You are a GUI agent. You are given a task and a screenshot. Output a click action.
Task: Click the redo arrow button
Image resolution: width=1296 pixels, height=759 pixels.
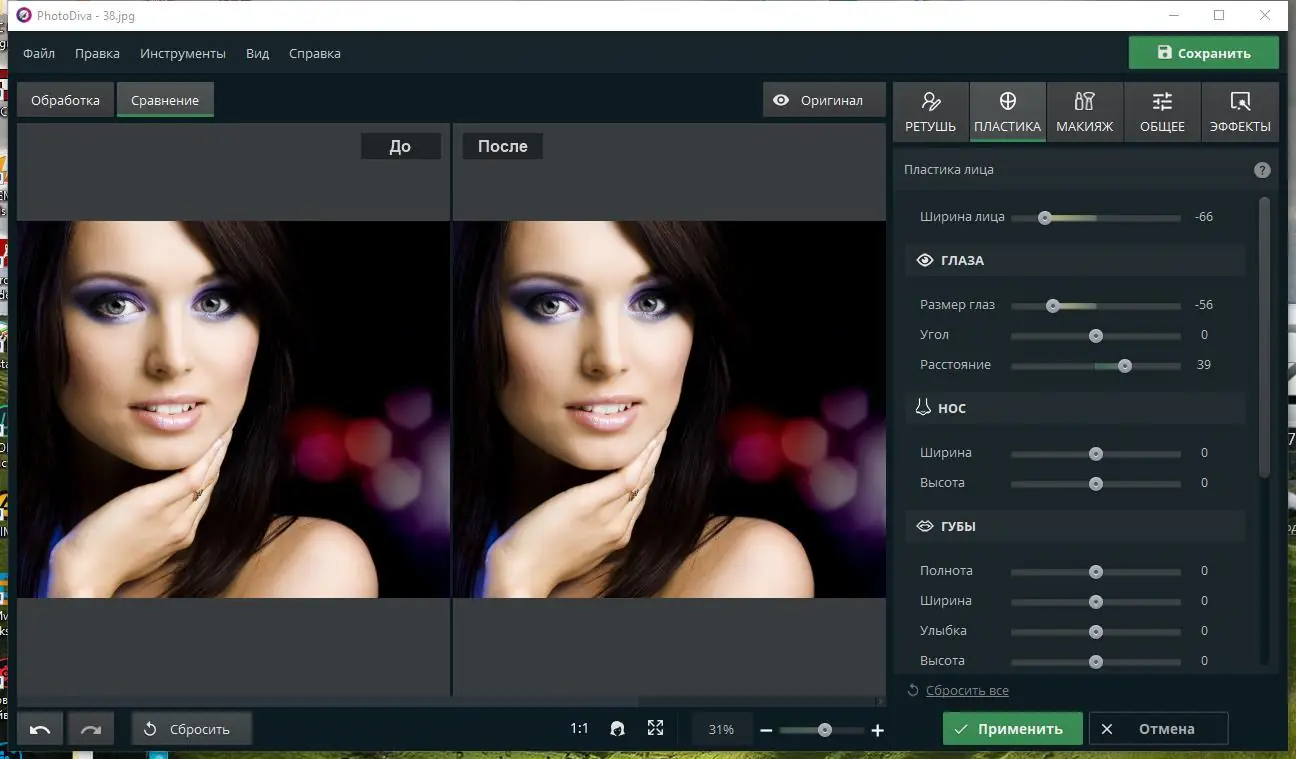[x=91, y=729]
